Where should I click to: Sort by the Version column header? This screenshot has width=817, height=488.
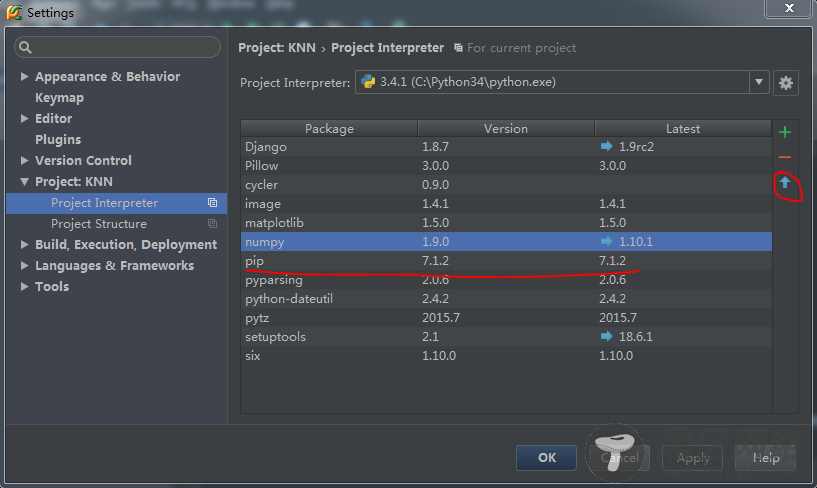click(x=506, y=129)
